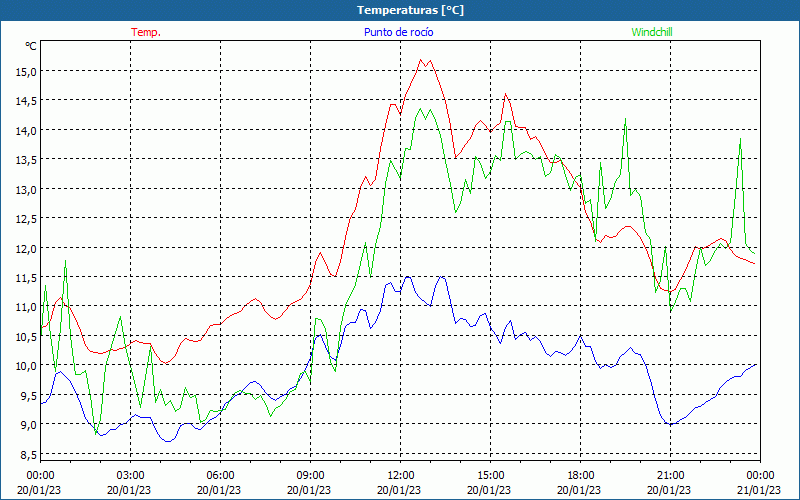This screenshot has height=500, width=800.
Task: Click the 12,5 y-axis value
Action: 27,219
